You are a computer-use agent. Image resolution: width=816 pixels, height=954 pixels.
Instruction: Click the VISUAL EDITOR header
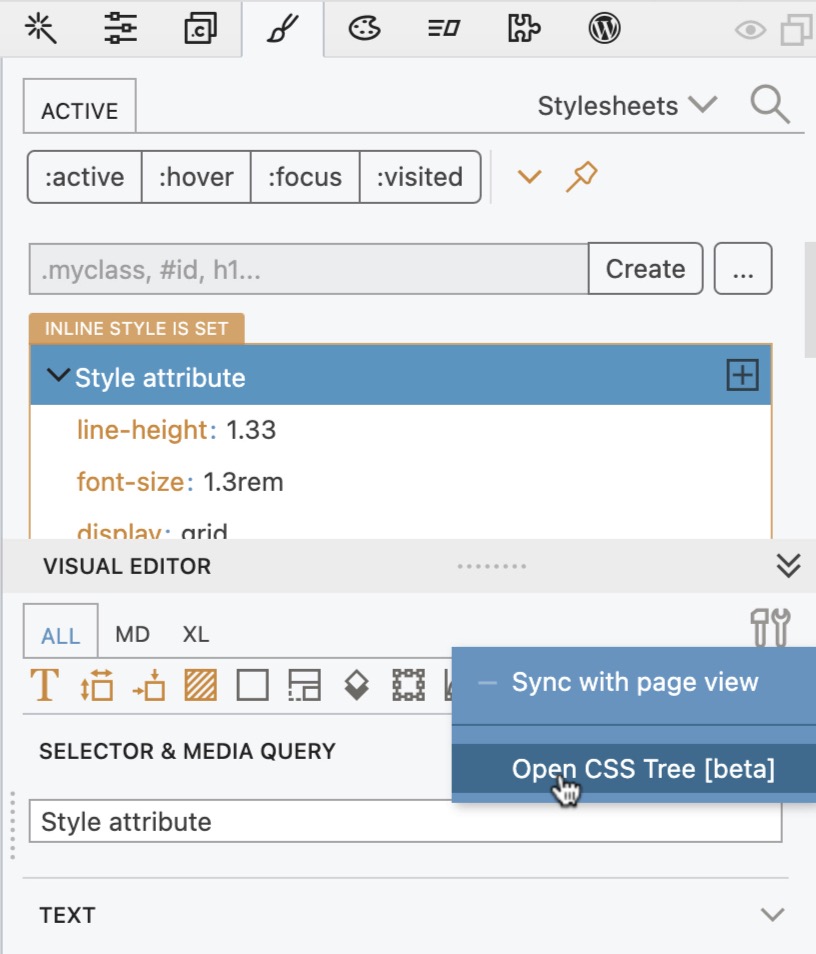(x=127, y=566)
